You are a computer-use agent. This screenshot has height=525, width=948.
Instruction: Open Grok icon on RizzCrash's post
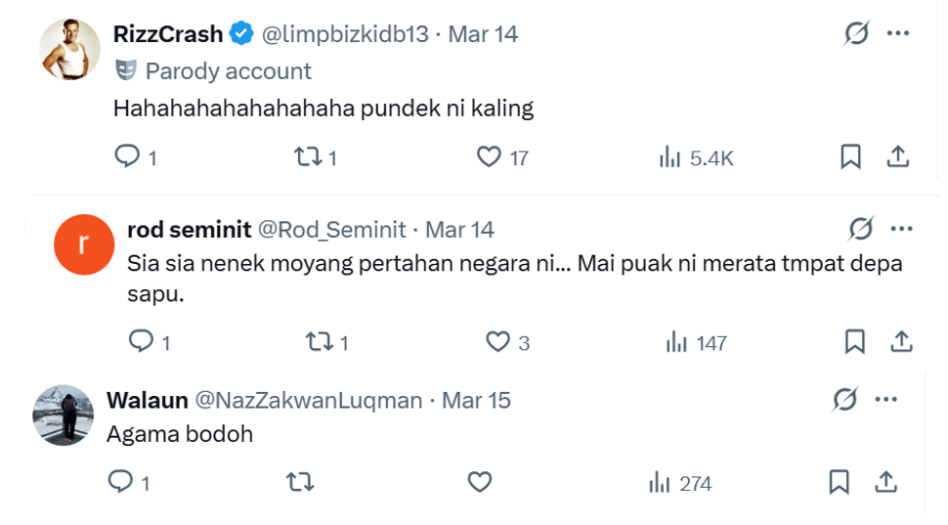(x=856, y=34)
